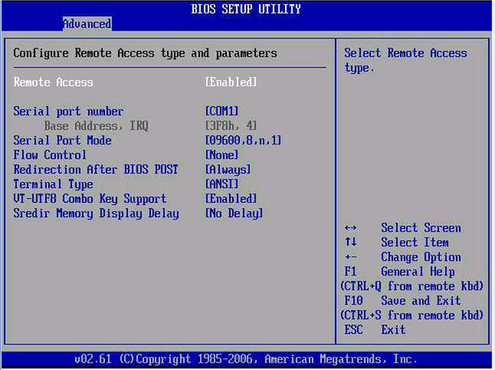Open the [No Delay] value
The height and width of the screenshot is (370, 495).
click(x=234, y=213)
